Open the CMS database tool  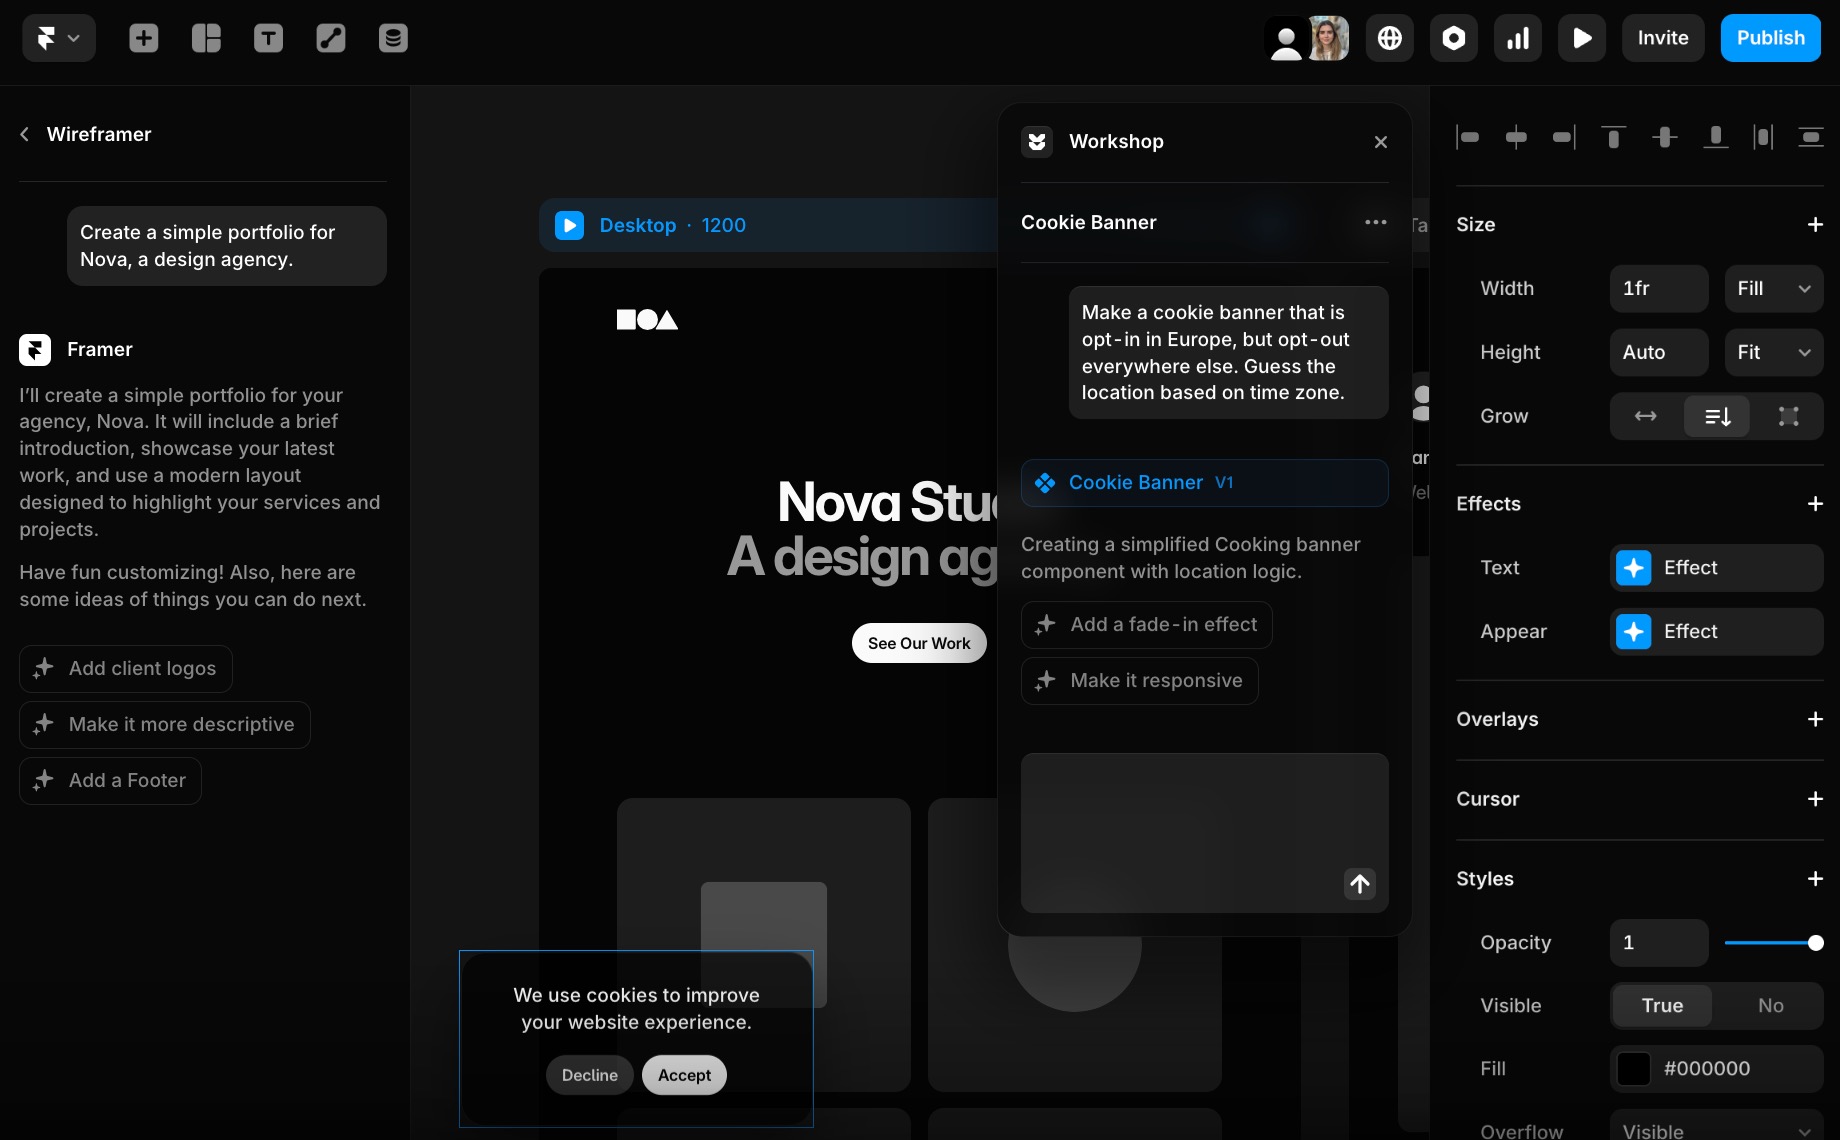[x=393, y=38]
